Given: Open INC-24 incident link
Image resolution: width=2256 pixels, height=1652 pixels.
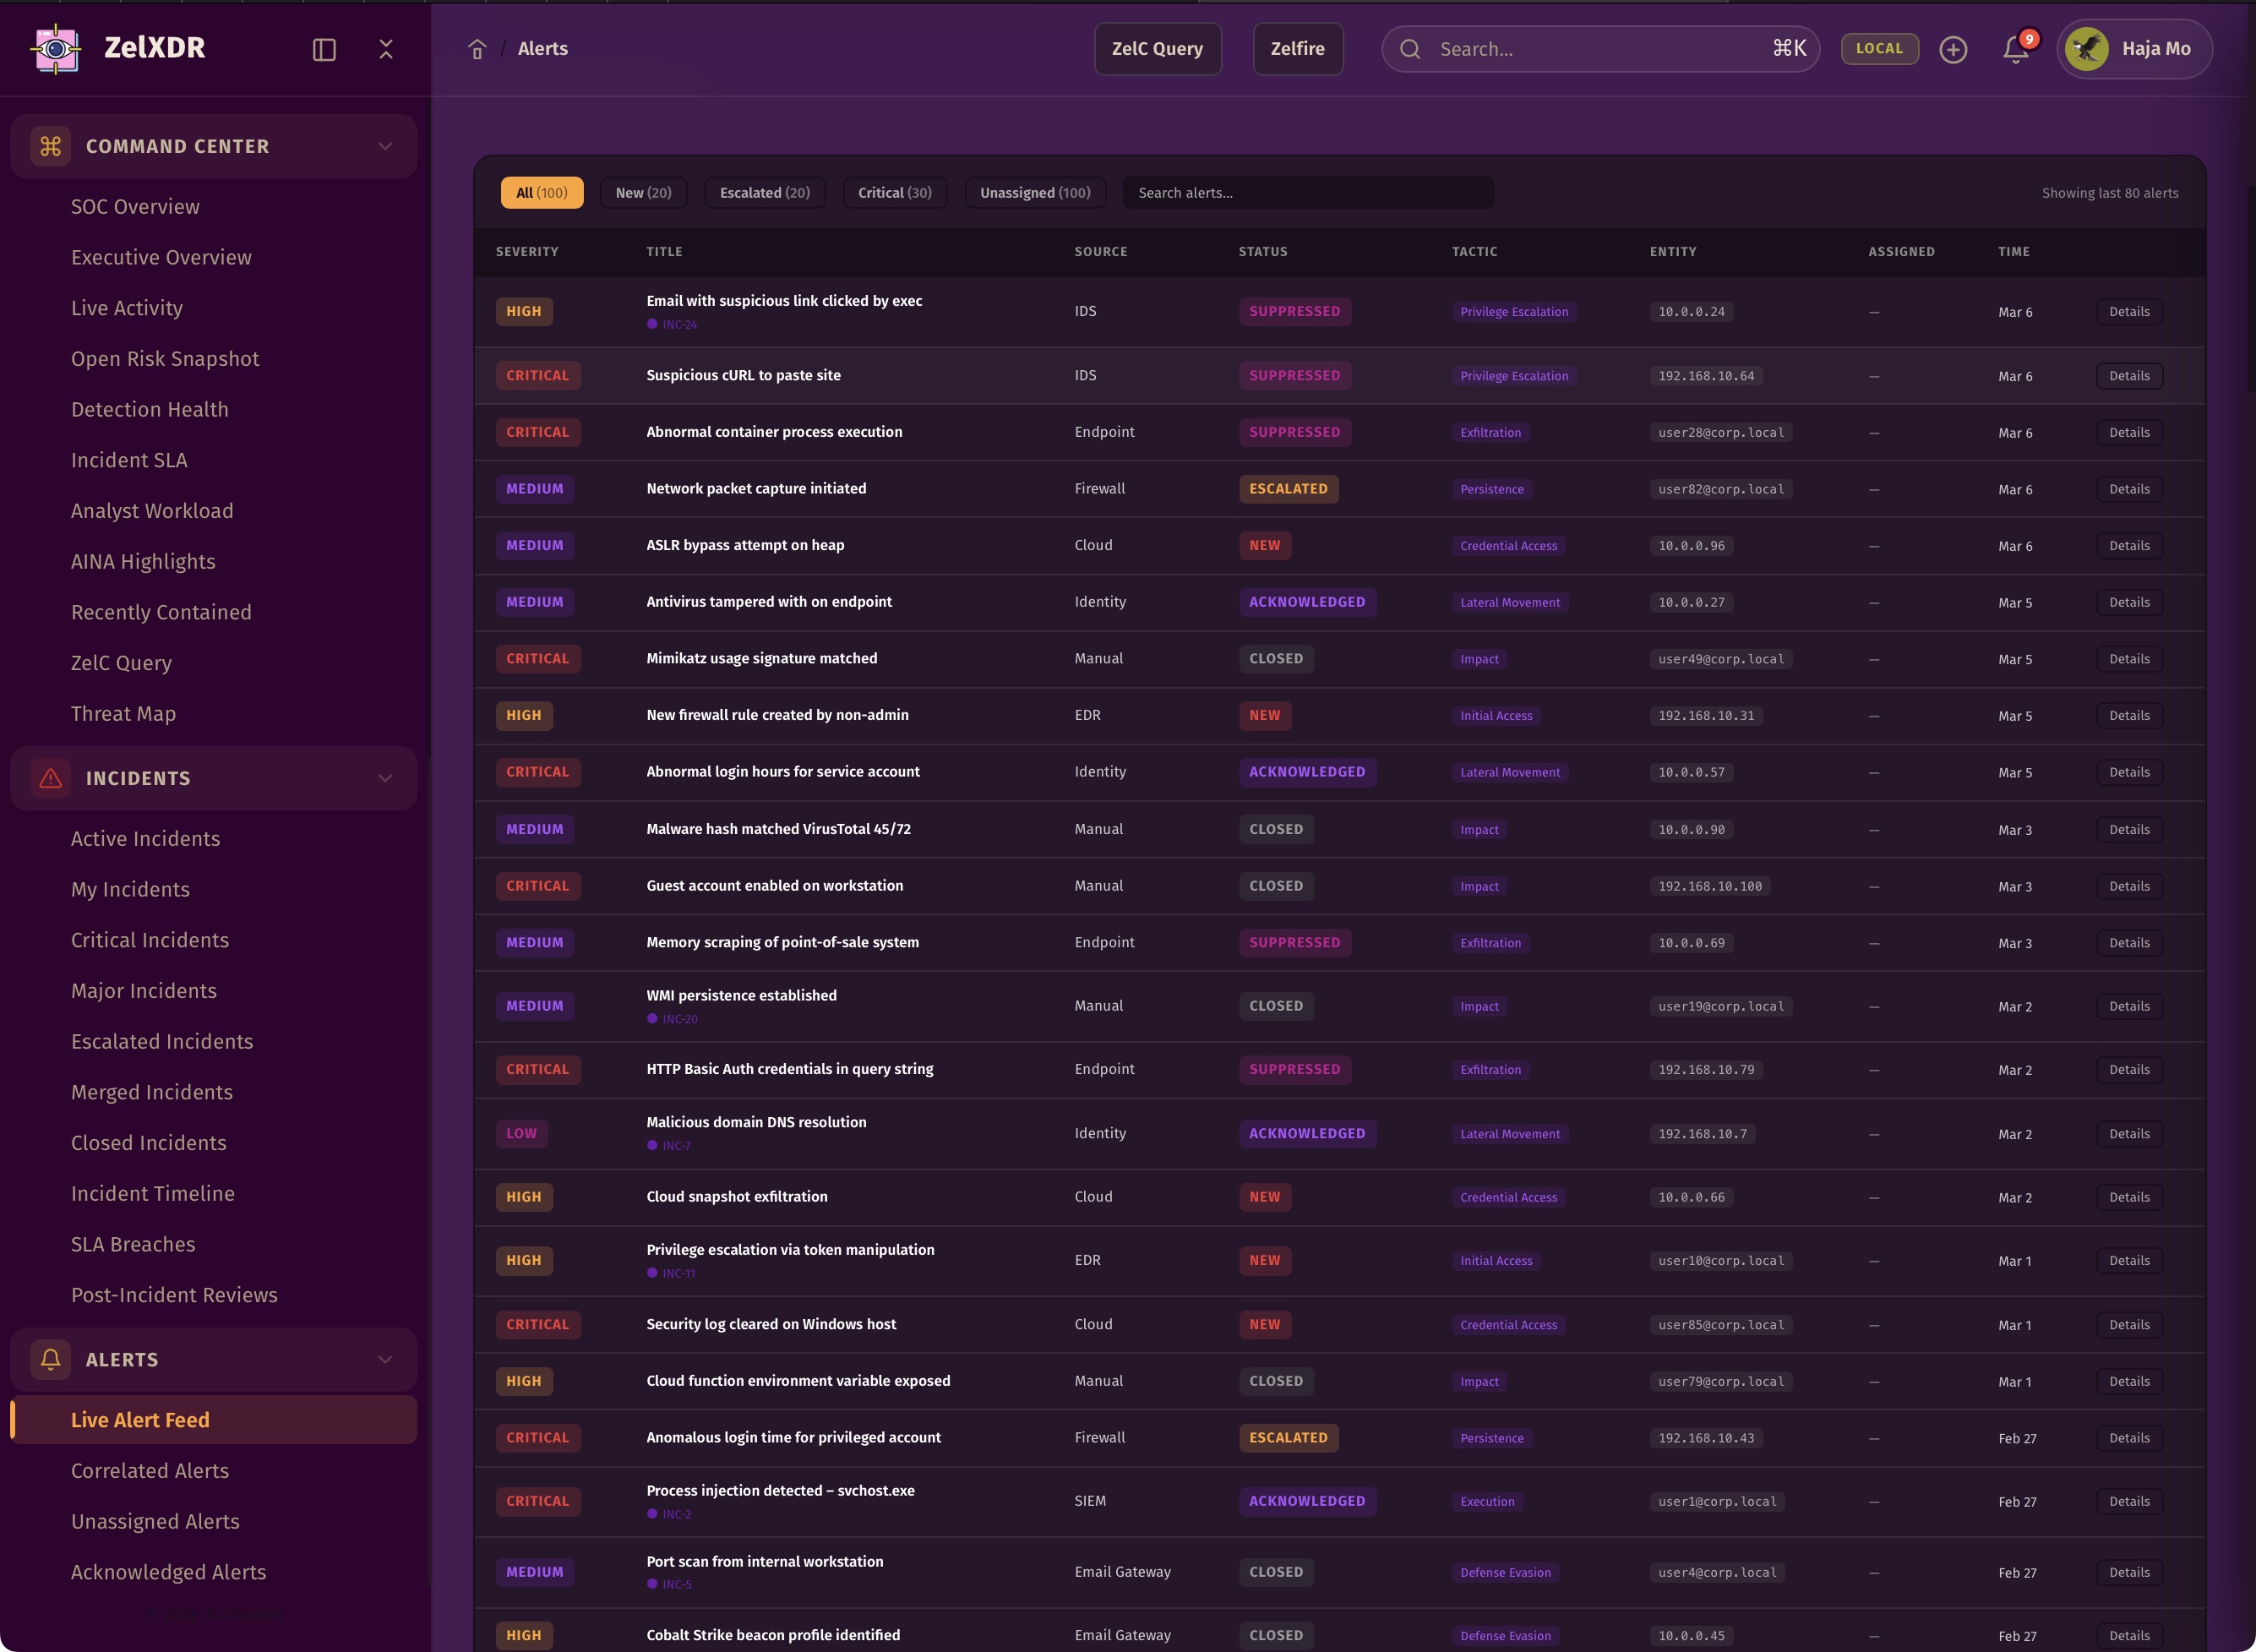Looking at the screenshot, I should click(679, 325).
